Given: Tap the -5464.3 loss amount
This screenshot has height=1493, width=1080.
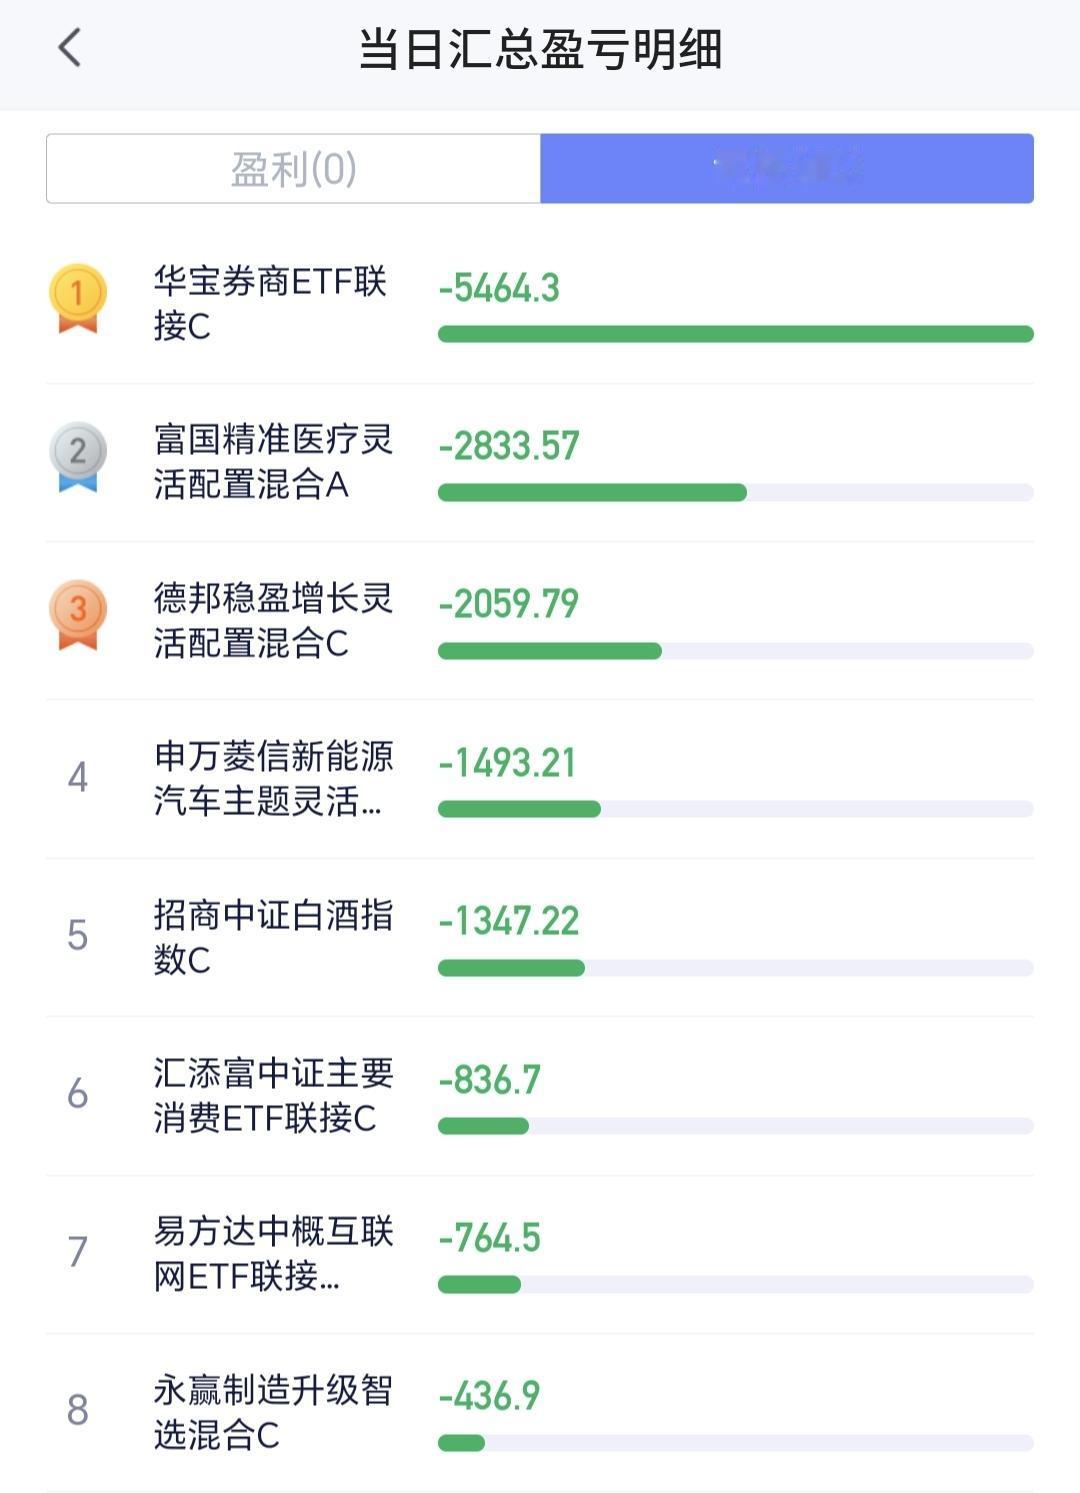Looking at the screenshot, I should 499,288.
